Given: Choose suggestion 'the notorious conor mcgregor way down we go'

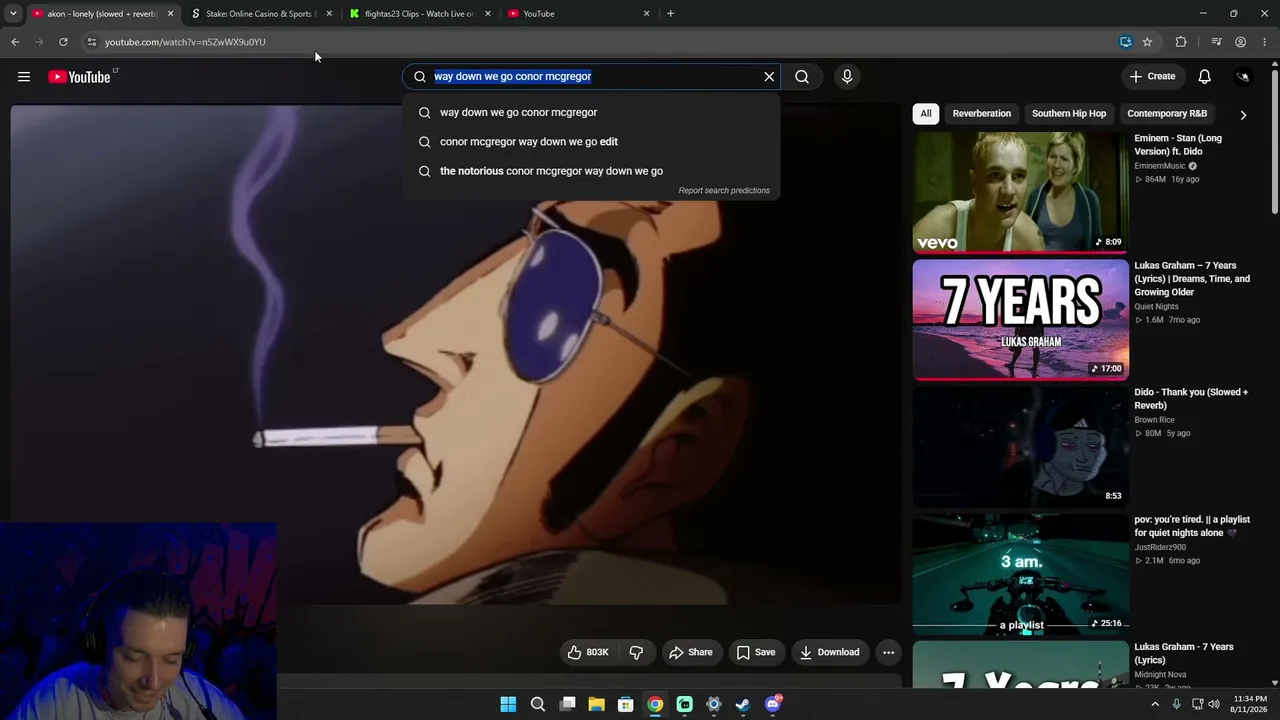Looking at the screenshot, I should pyautogui.click(x=591, y=171).
